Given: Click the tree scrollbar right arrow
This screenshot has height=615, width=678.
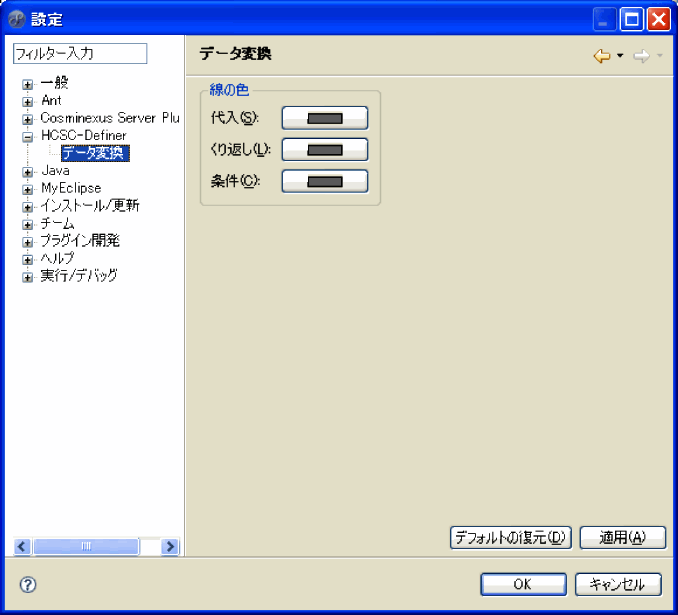Looking at the screenshot, I should [170, 547].
